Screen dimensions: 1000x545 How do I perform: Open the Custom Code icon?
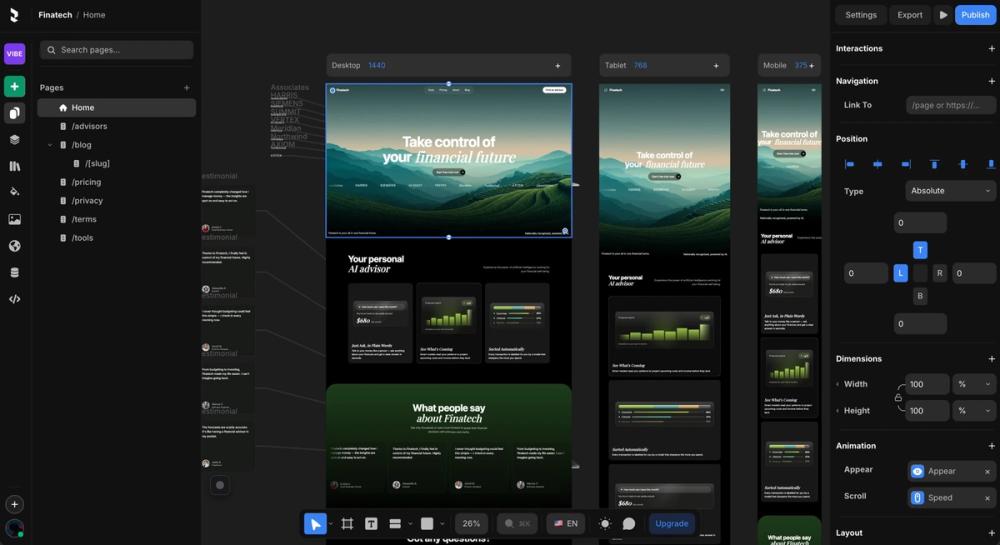click(x=15, y=299)
